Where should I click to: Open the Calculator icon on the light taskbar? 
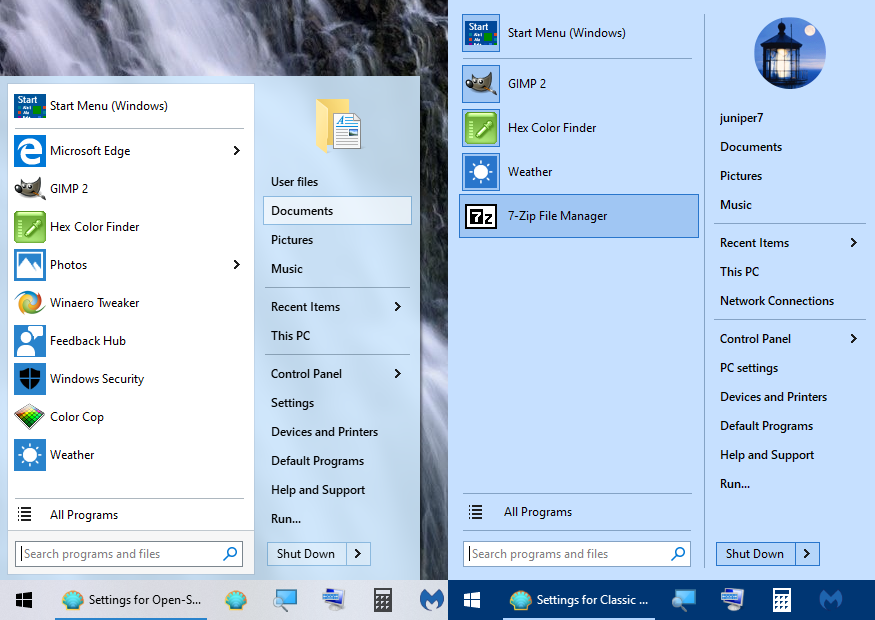point(382,600)
